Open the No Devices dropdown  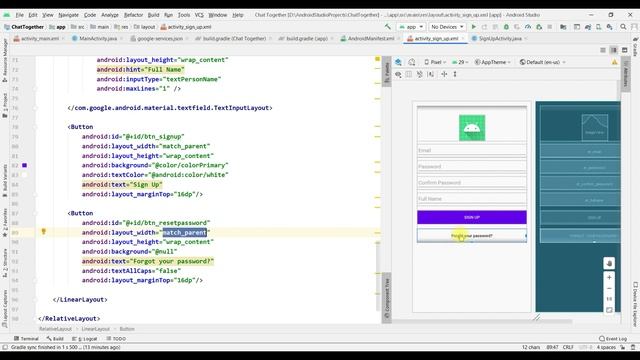click(447, 27)
